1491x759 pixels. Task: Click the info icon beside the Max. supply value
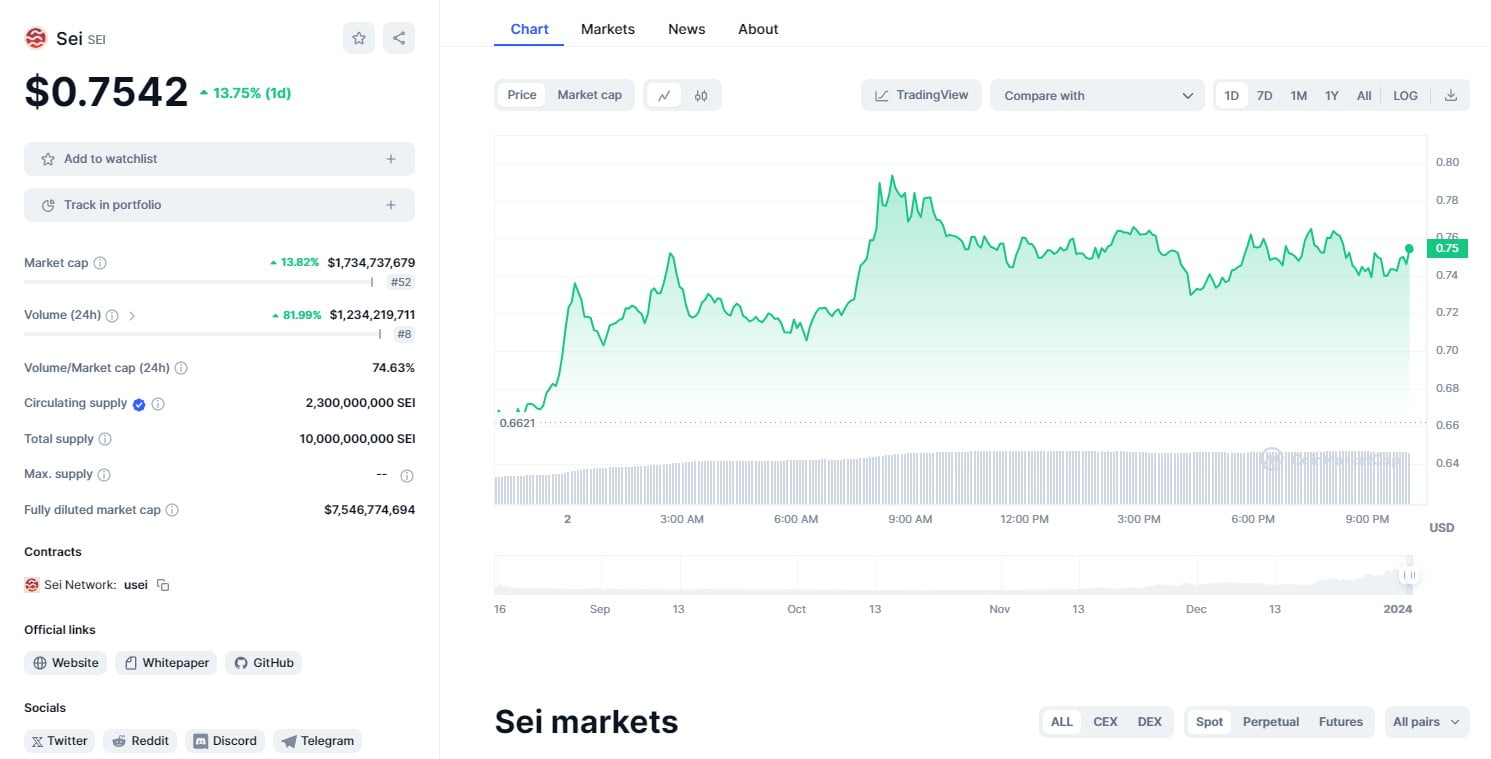[407, 475]
